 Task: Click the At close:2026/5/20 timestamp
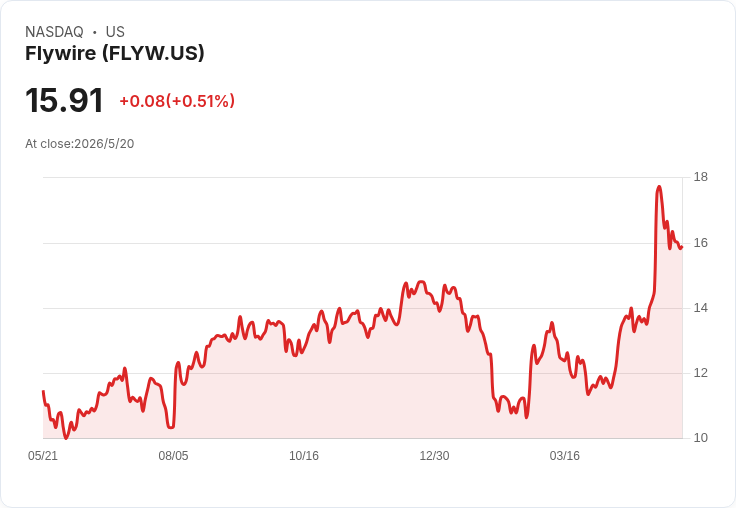80,144
